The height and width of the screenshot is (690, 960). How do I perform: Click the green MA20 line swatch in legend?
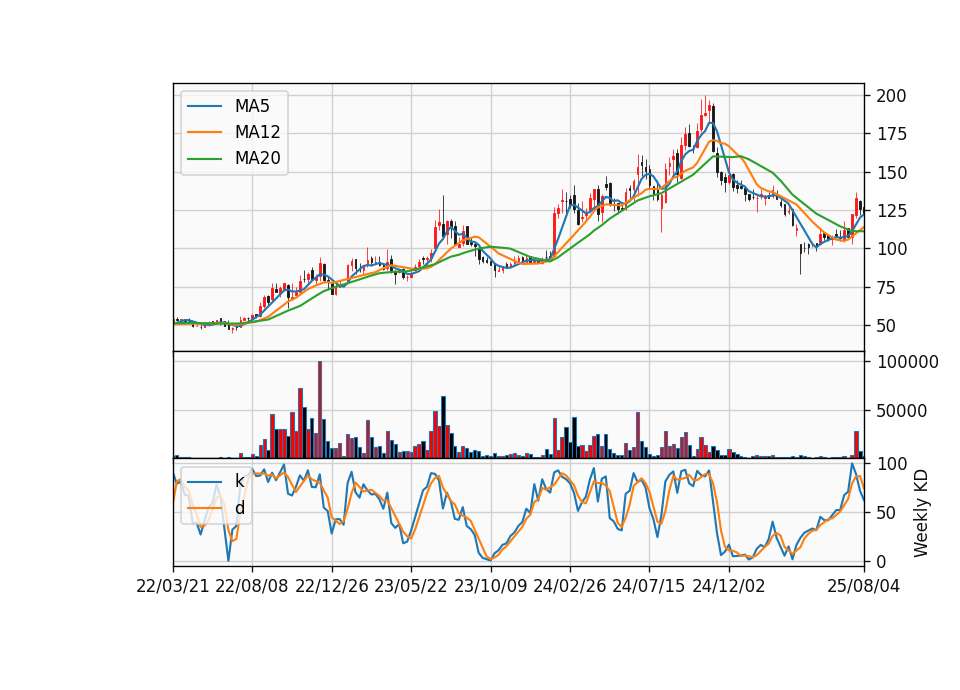[x=204, y=158]
